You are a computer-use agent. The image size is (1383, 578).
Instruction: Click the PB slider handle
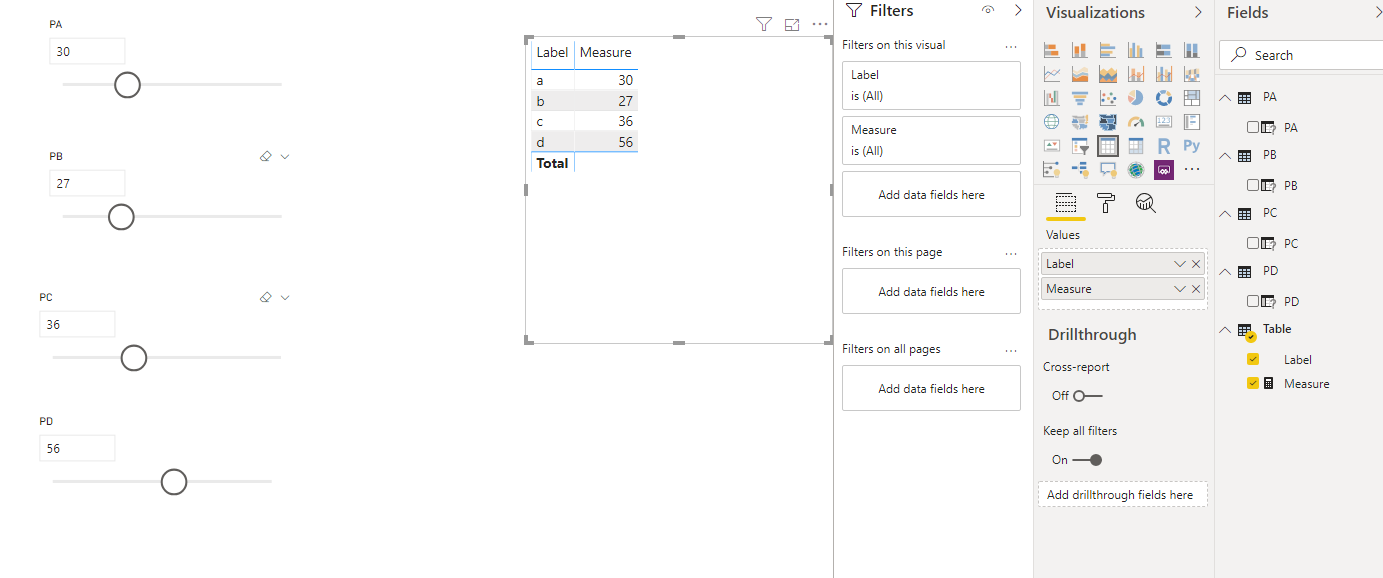click(121, 217)
